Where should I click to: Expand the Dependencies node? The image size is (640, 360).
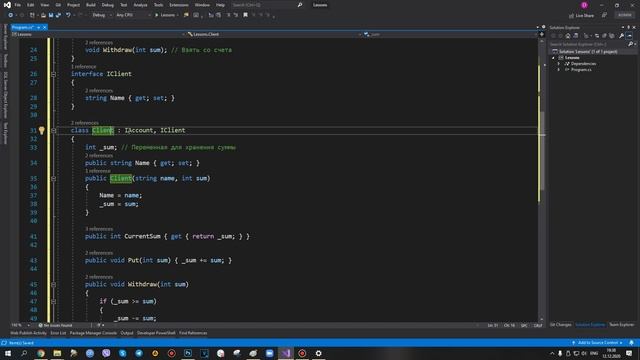559,64
